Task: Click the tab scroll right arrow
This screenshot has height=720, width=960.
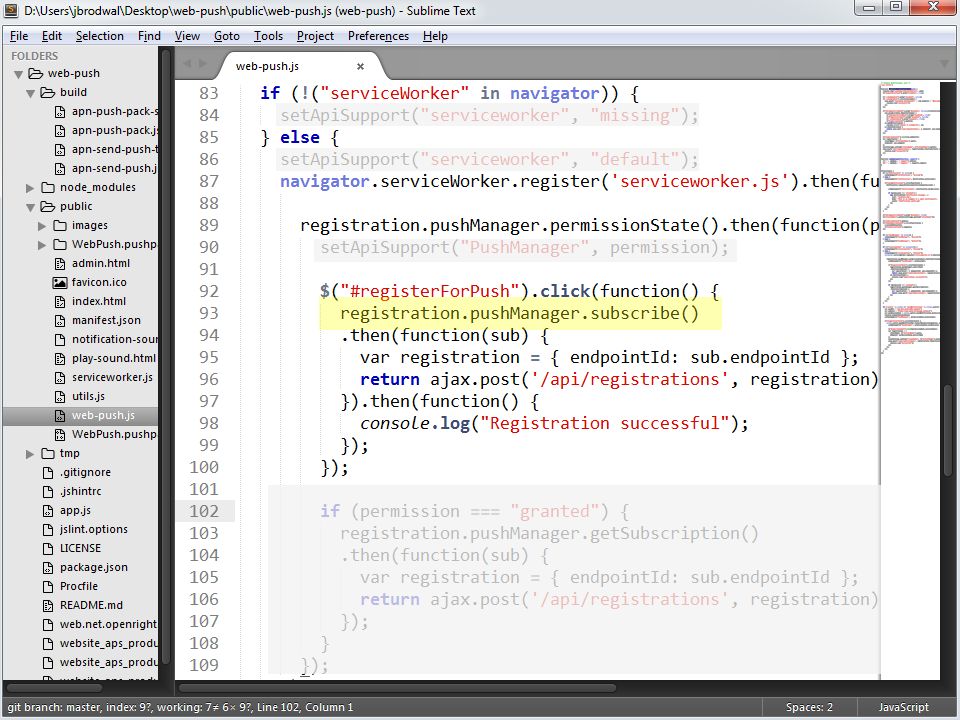Action: coord(203,63)
